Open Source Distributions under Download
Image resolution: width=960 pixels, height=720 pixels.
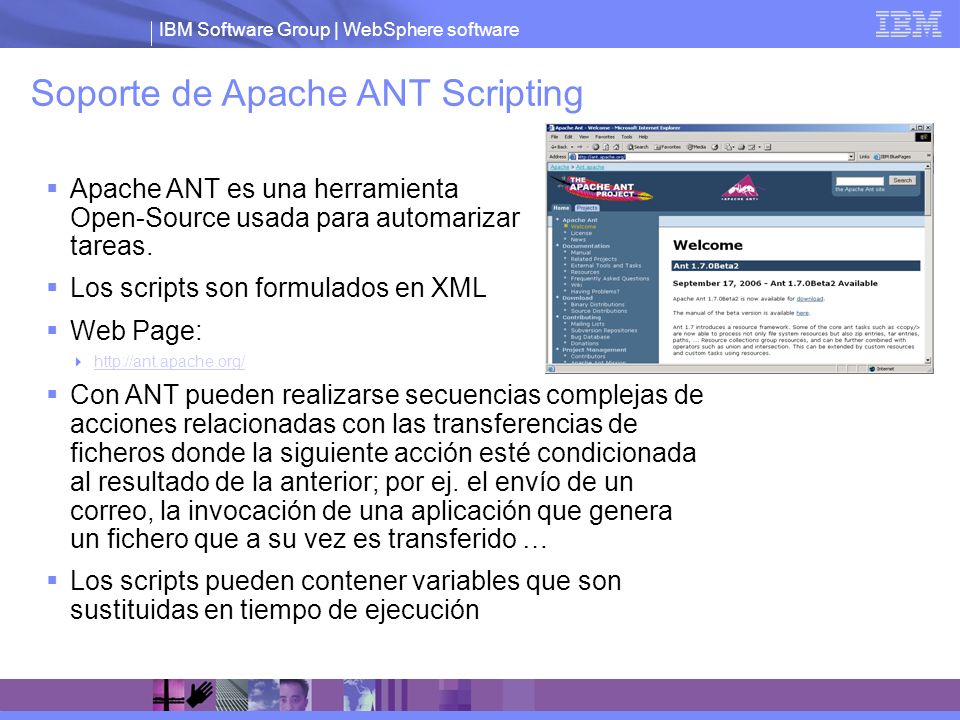(599, 311)
